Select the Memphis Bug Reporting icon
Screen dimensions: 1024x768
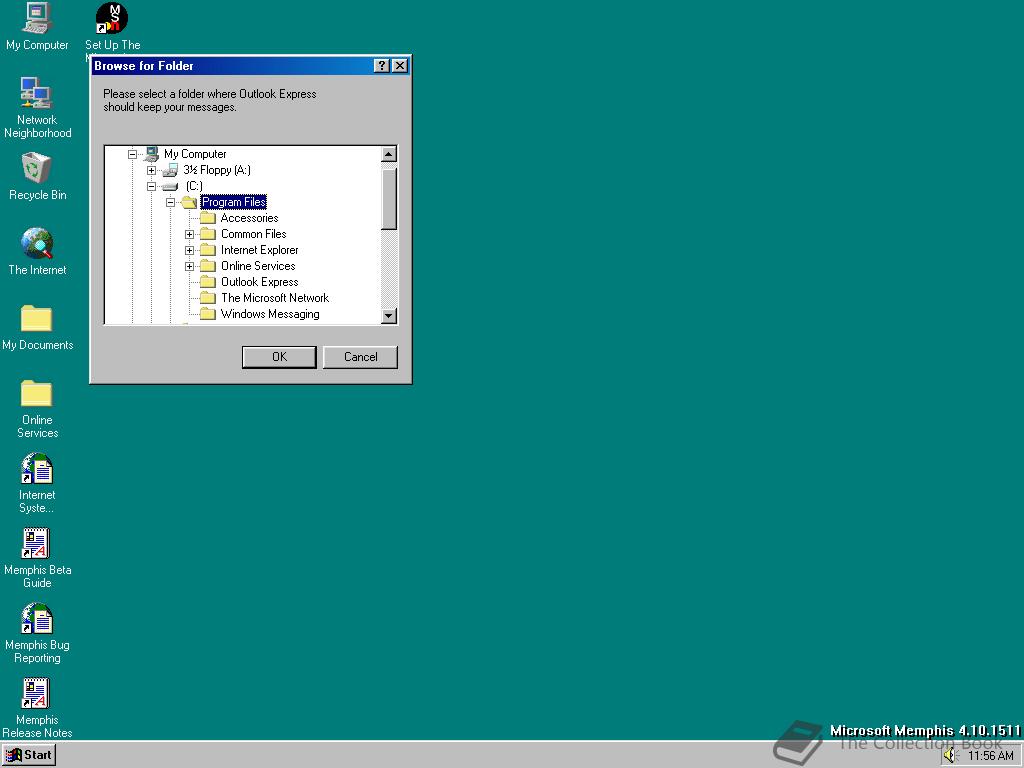(x=37, y=618)
